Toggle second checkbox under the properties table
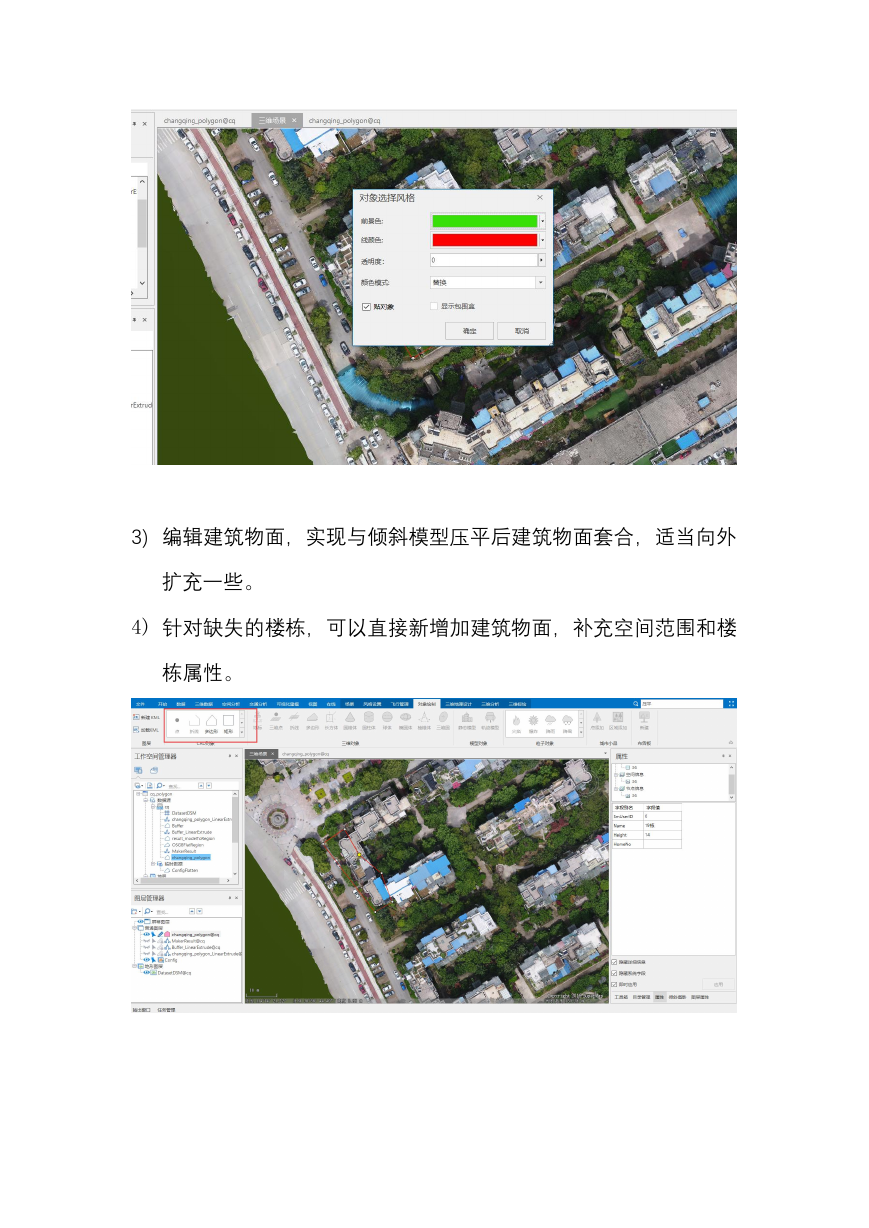This screenshot has width=869, height=1228. [x=614, y=973]
